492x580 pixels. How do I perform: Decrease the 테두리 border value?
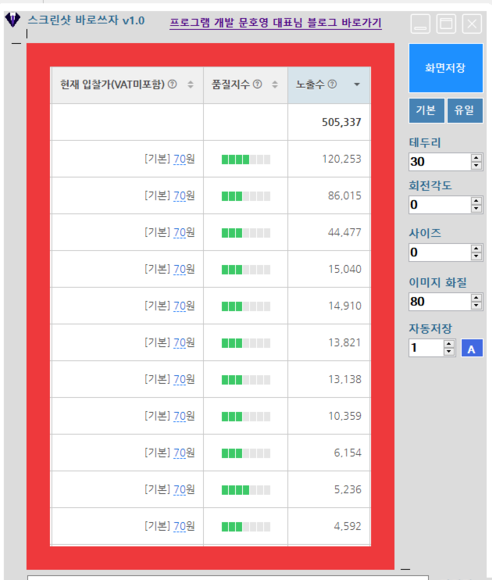[476, 166]
